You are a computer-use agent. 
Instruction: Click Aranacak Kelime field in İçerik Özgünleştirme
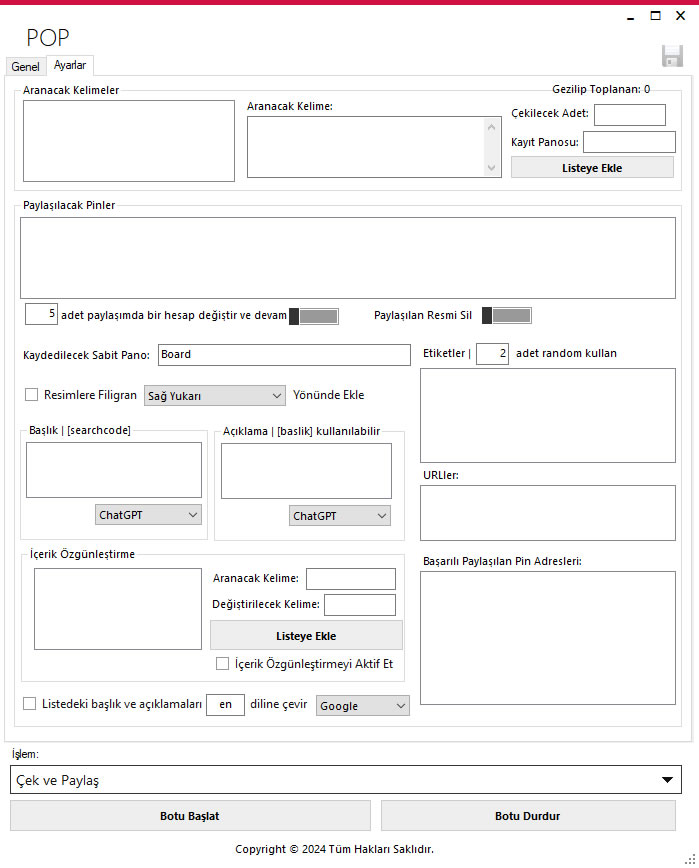click(351, 578)
